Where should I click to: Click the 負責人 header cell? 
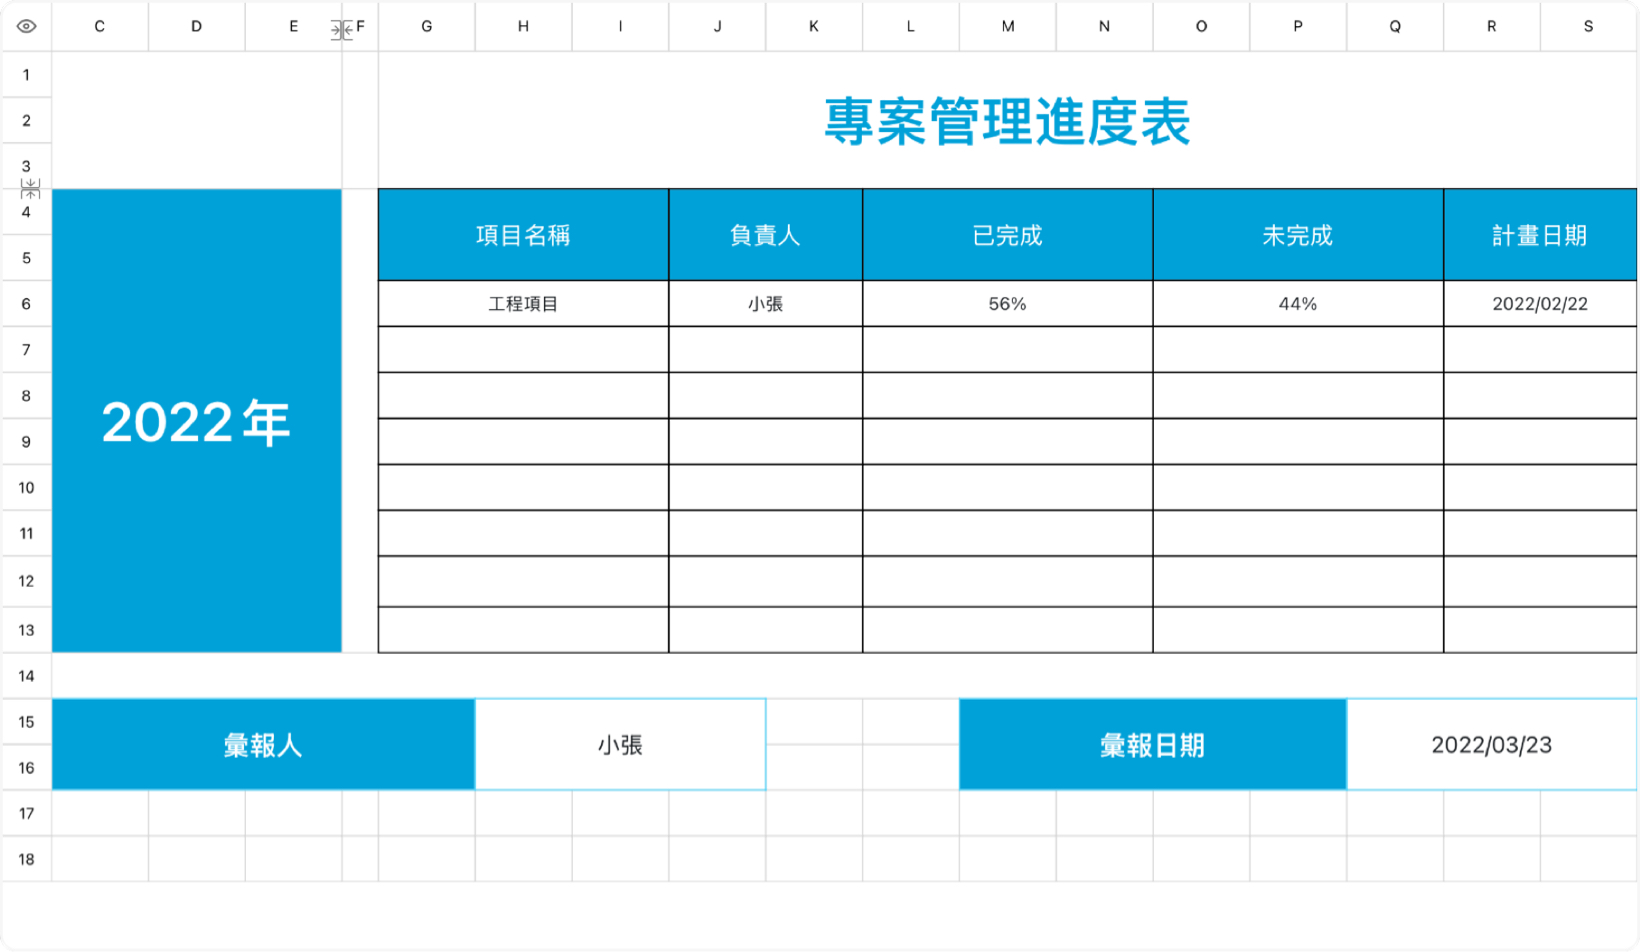click(x=765, y=235)
